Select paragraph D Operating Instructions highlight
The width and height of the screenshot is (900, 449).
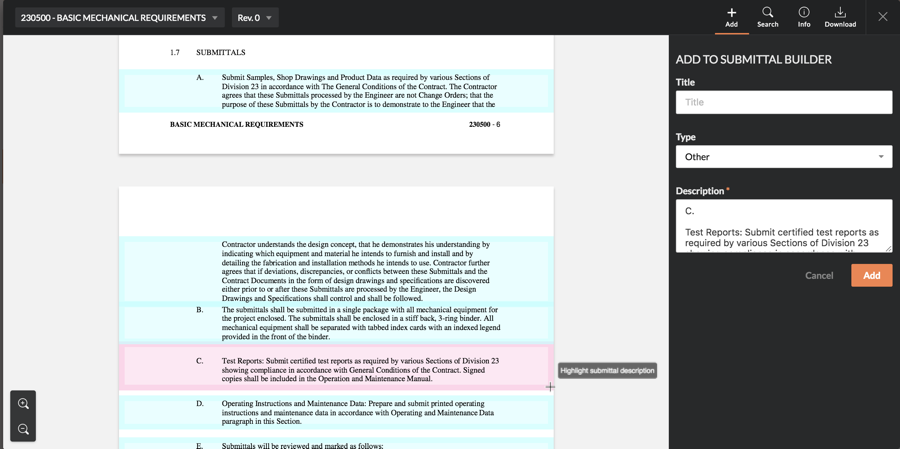[x=336, y=412]
